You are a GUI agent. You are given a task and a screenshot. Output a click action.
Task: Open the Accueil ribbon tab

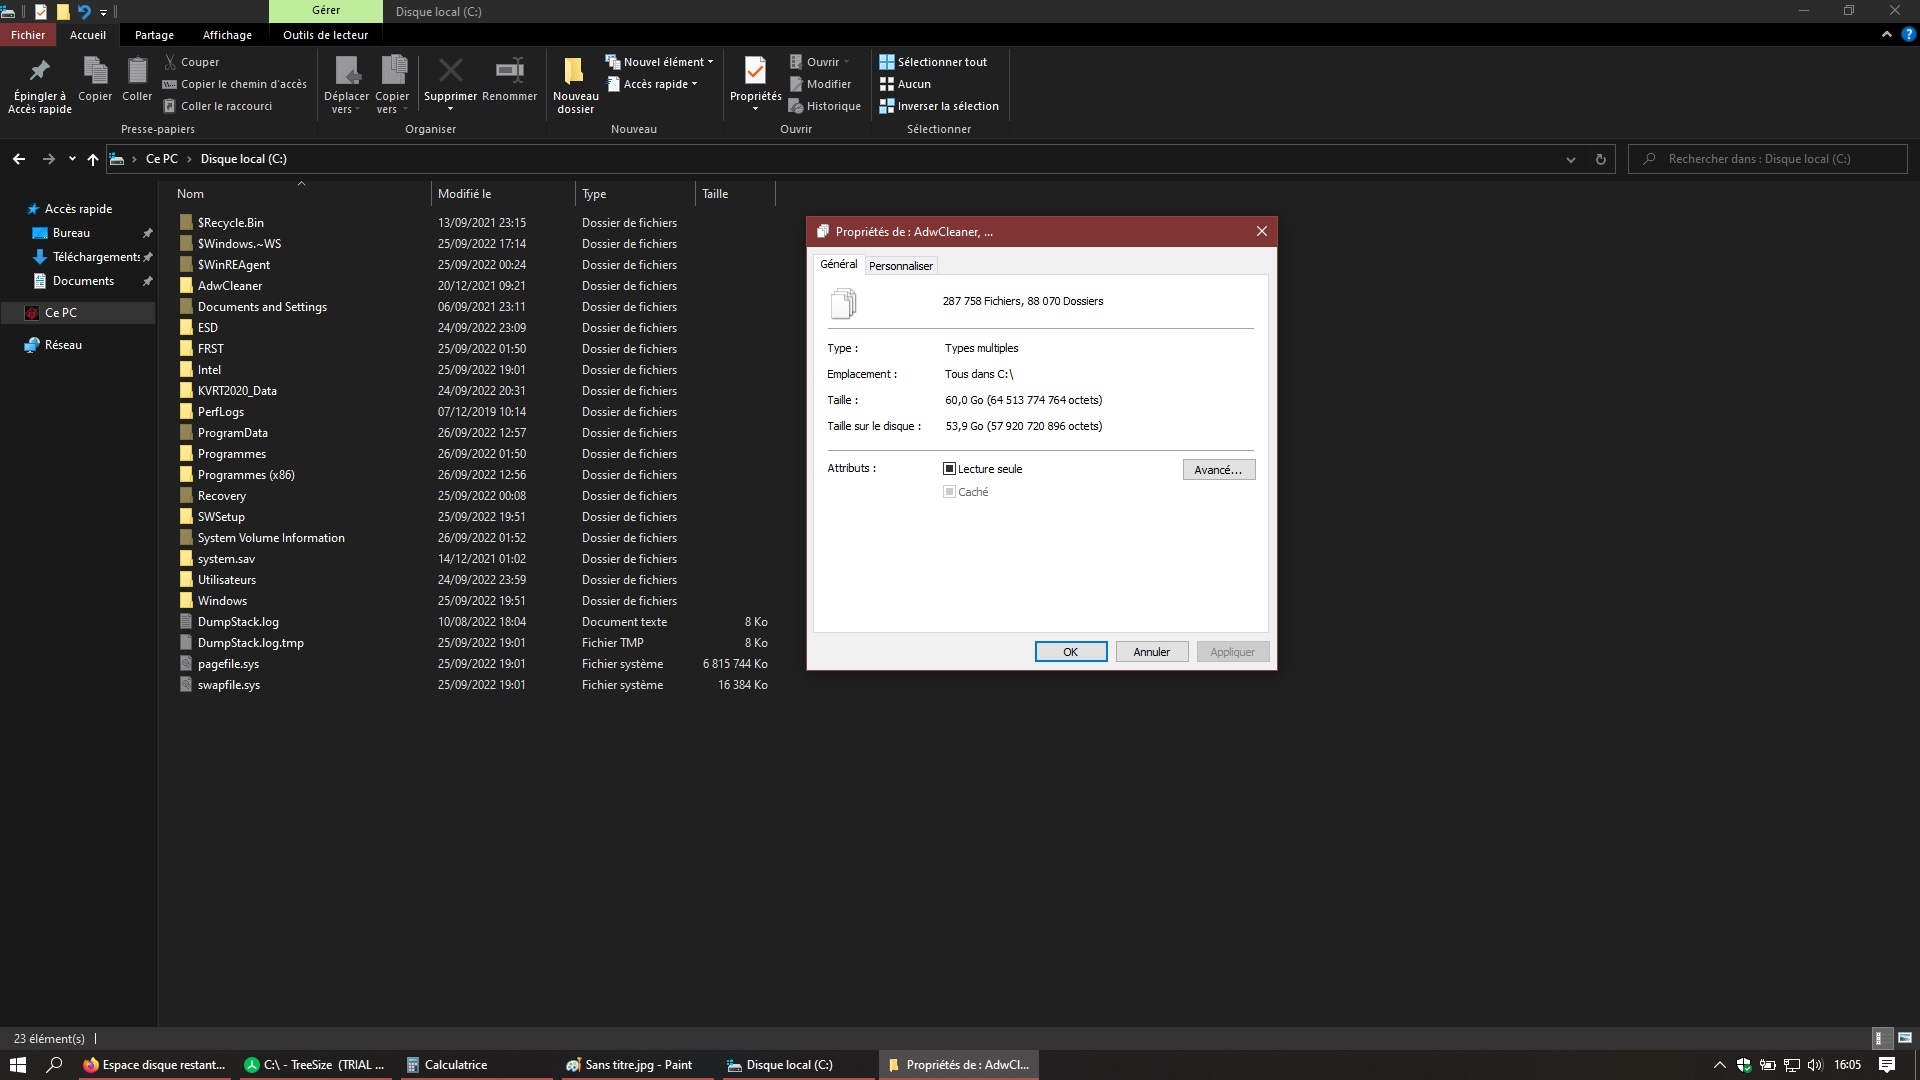click(x=87, y=34)
